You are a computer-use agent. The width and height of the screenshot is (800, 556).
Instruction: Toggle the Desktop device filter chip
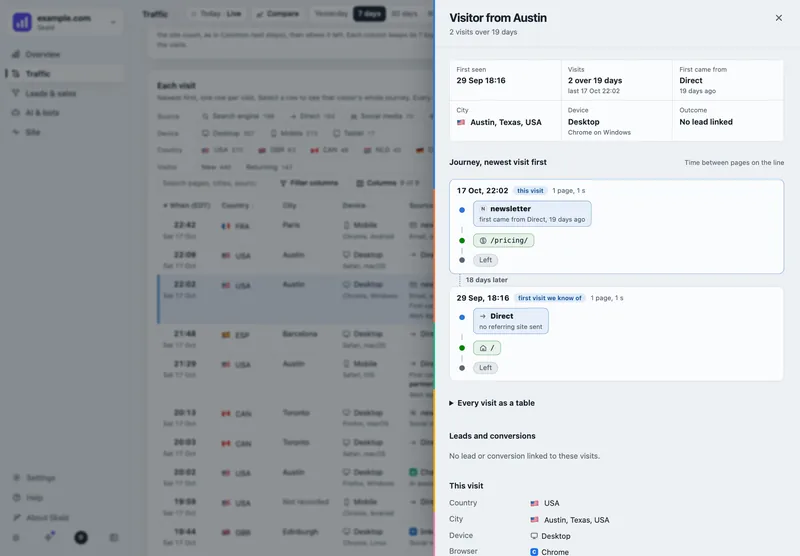coord(228,133)
